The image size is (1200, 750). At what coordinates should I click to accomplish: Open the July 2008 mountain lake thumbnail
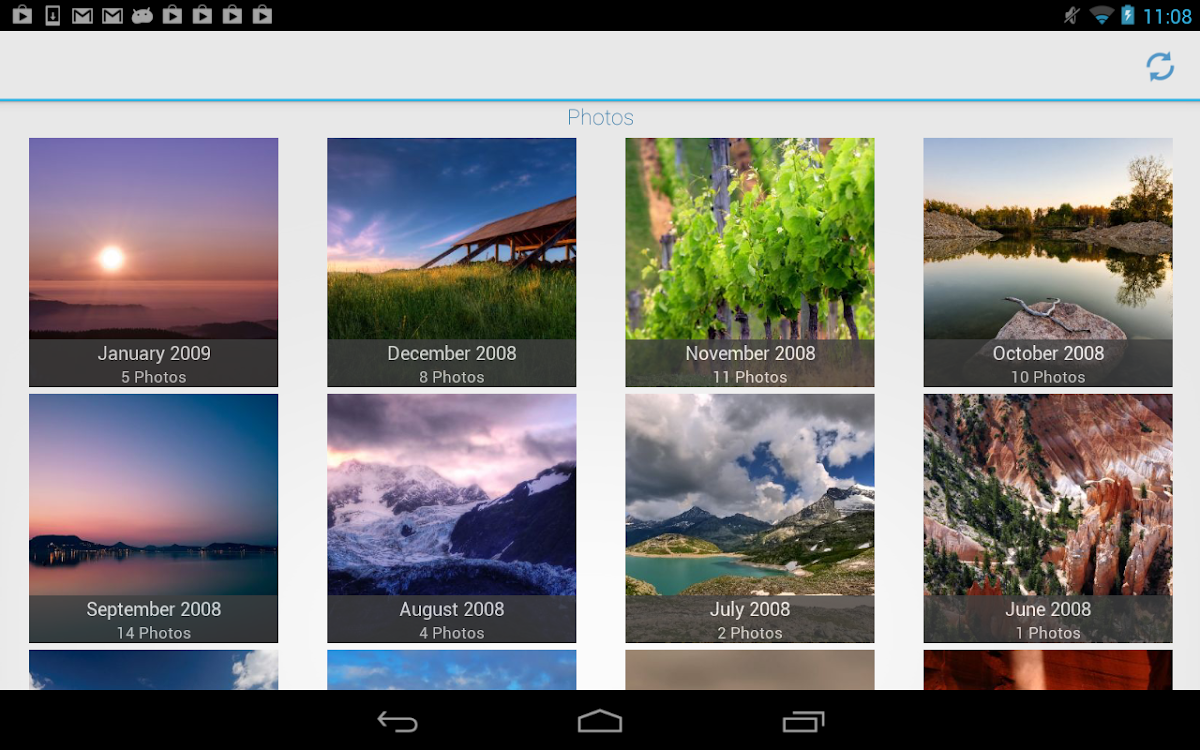click(750, 518)
